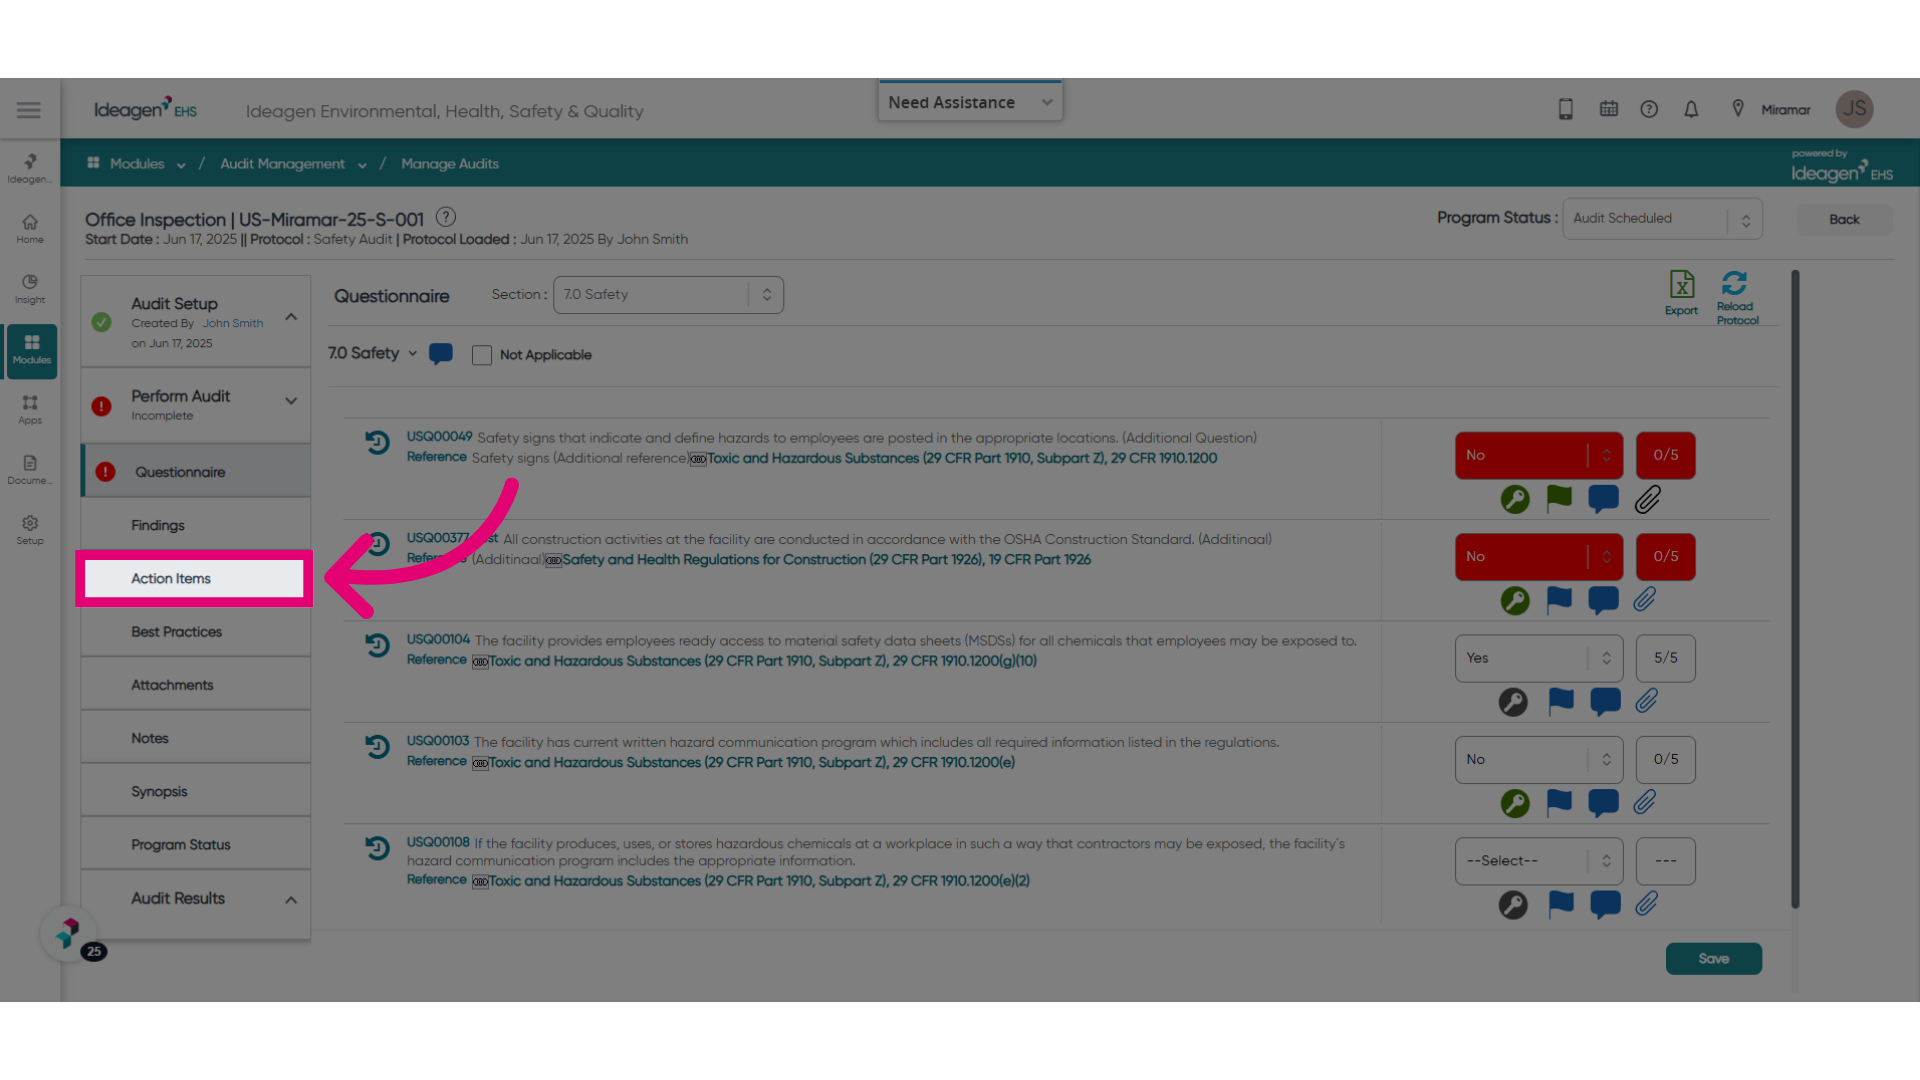Open the Insight sidebar icon
1920x1080 pixels.
(x=30, y=289)
